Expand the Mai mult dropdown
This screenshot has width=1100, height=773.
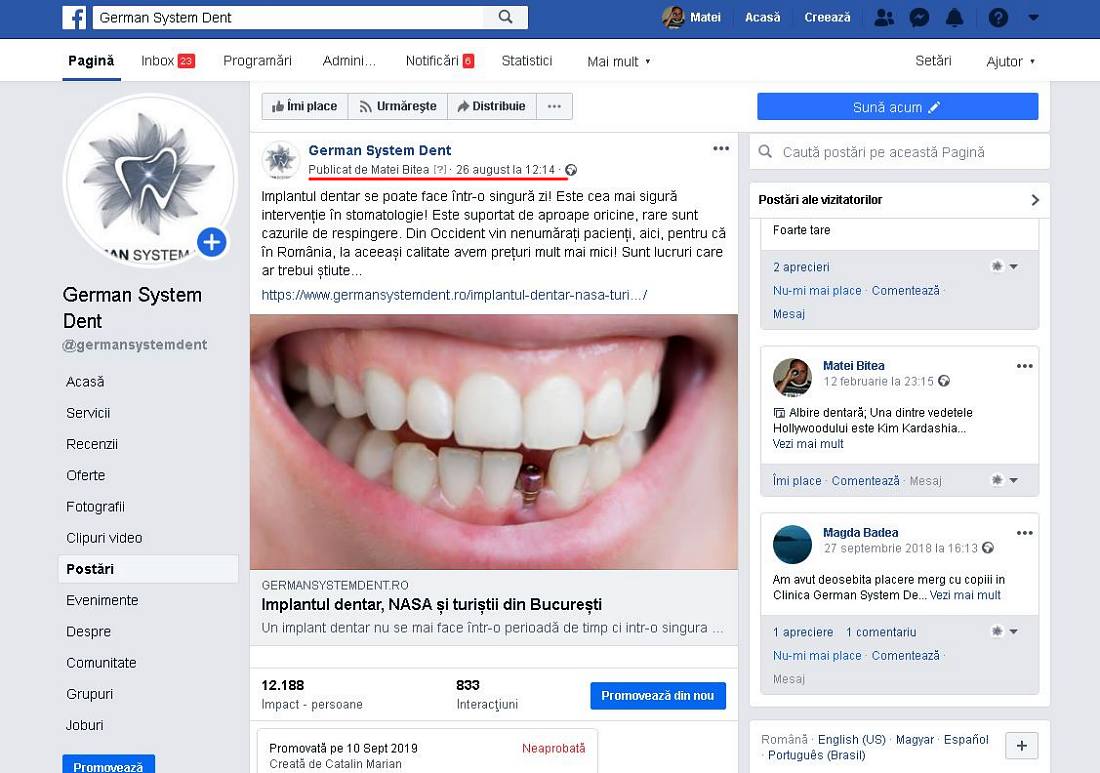coord(619,61)
